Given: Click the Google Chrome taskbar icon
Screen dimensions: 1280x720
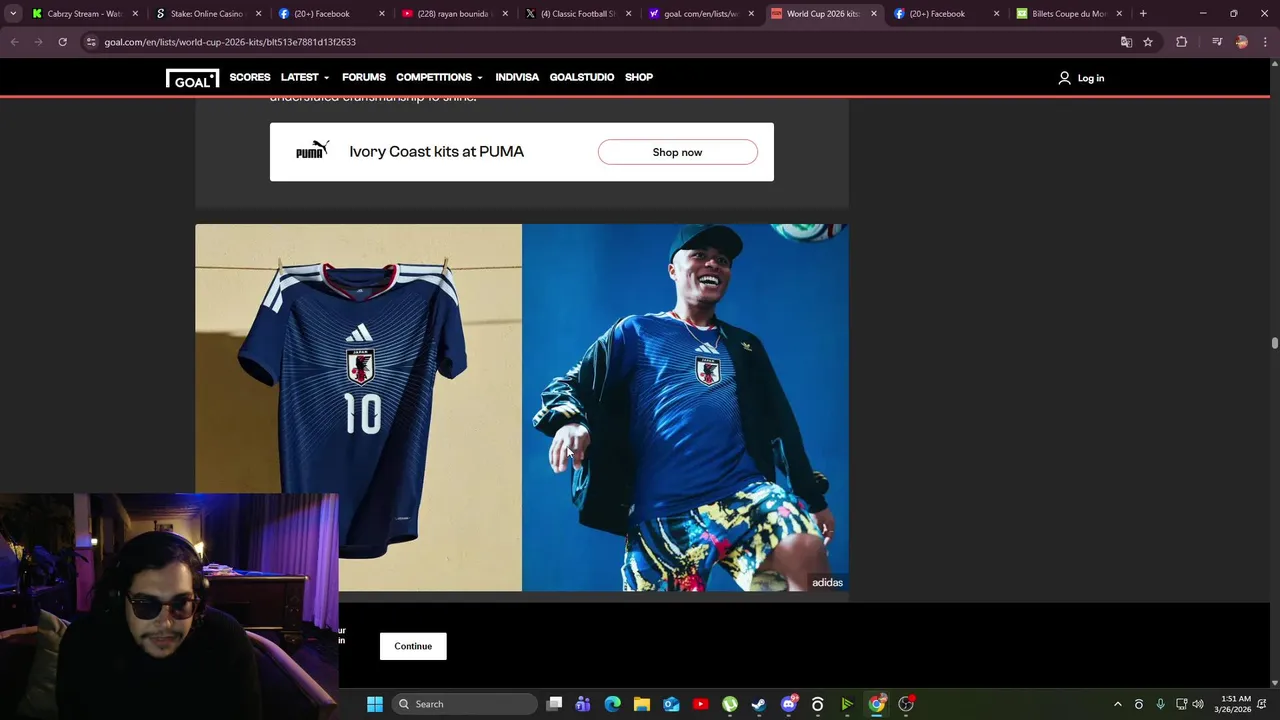Looking at the screenshot, I should click(877, 704).
